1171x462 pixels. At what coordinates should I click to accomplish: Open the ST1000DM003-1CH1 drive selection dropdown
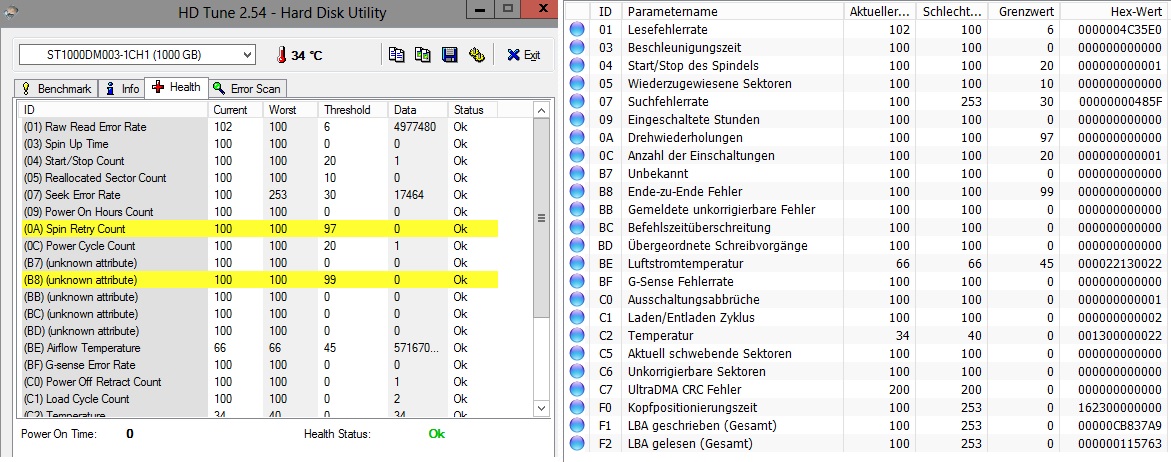(x=137, y=54)
